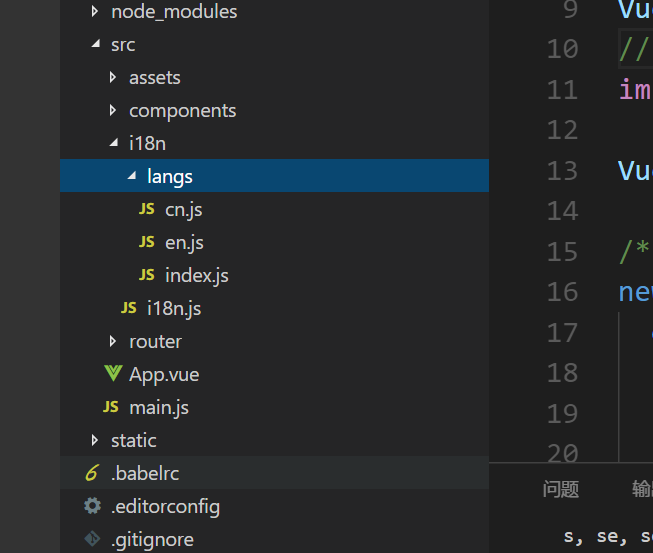Collapse the langs folder arrow

[132, 175]
